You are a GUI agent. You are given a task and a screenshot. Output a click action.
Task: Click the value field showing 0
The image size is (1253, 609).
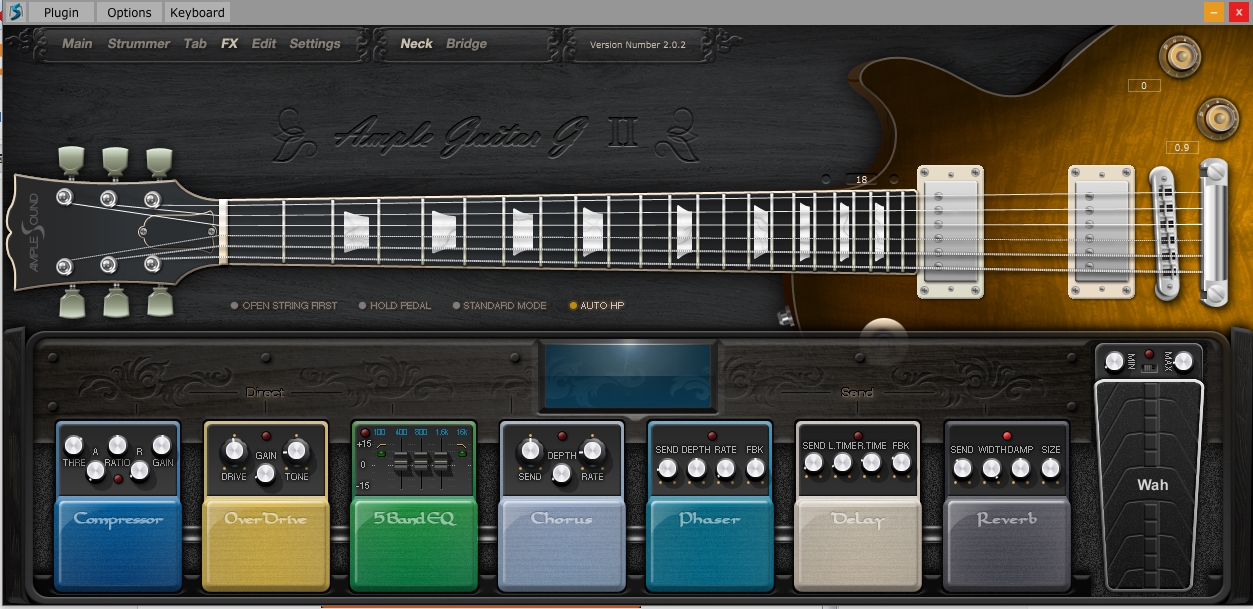[x=1144, y=86]
